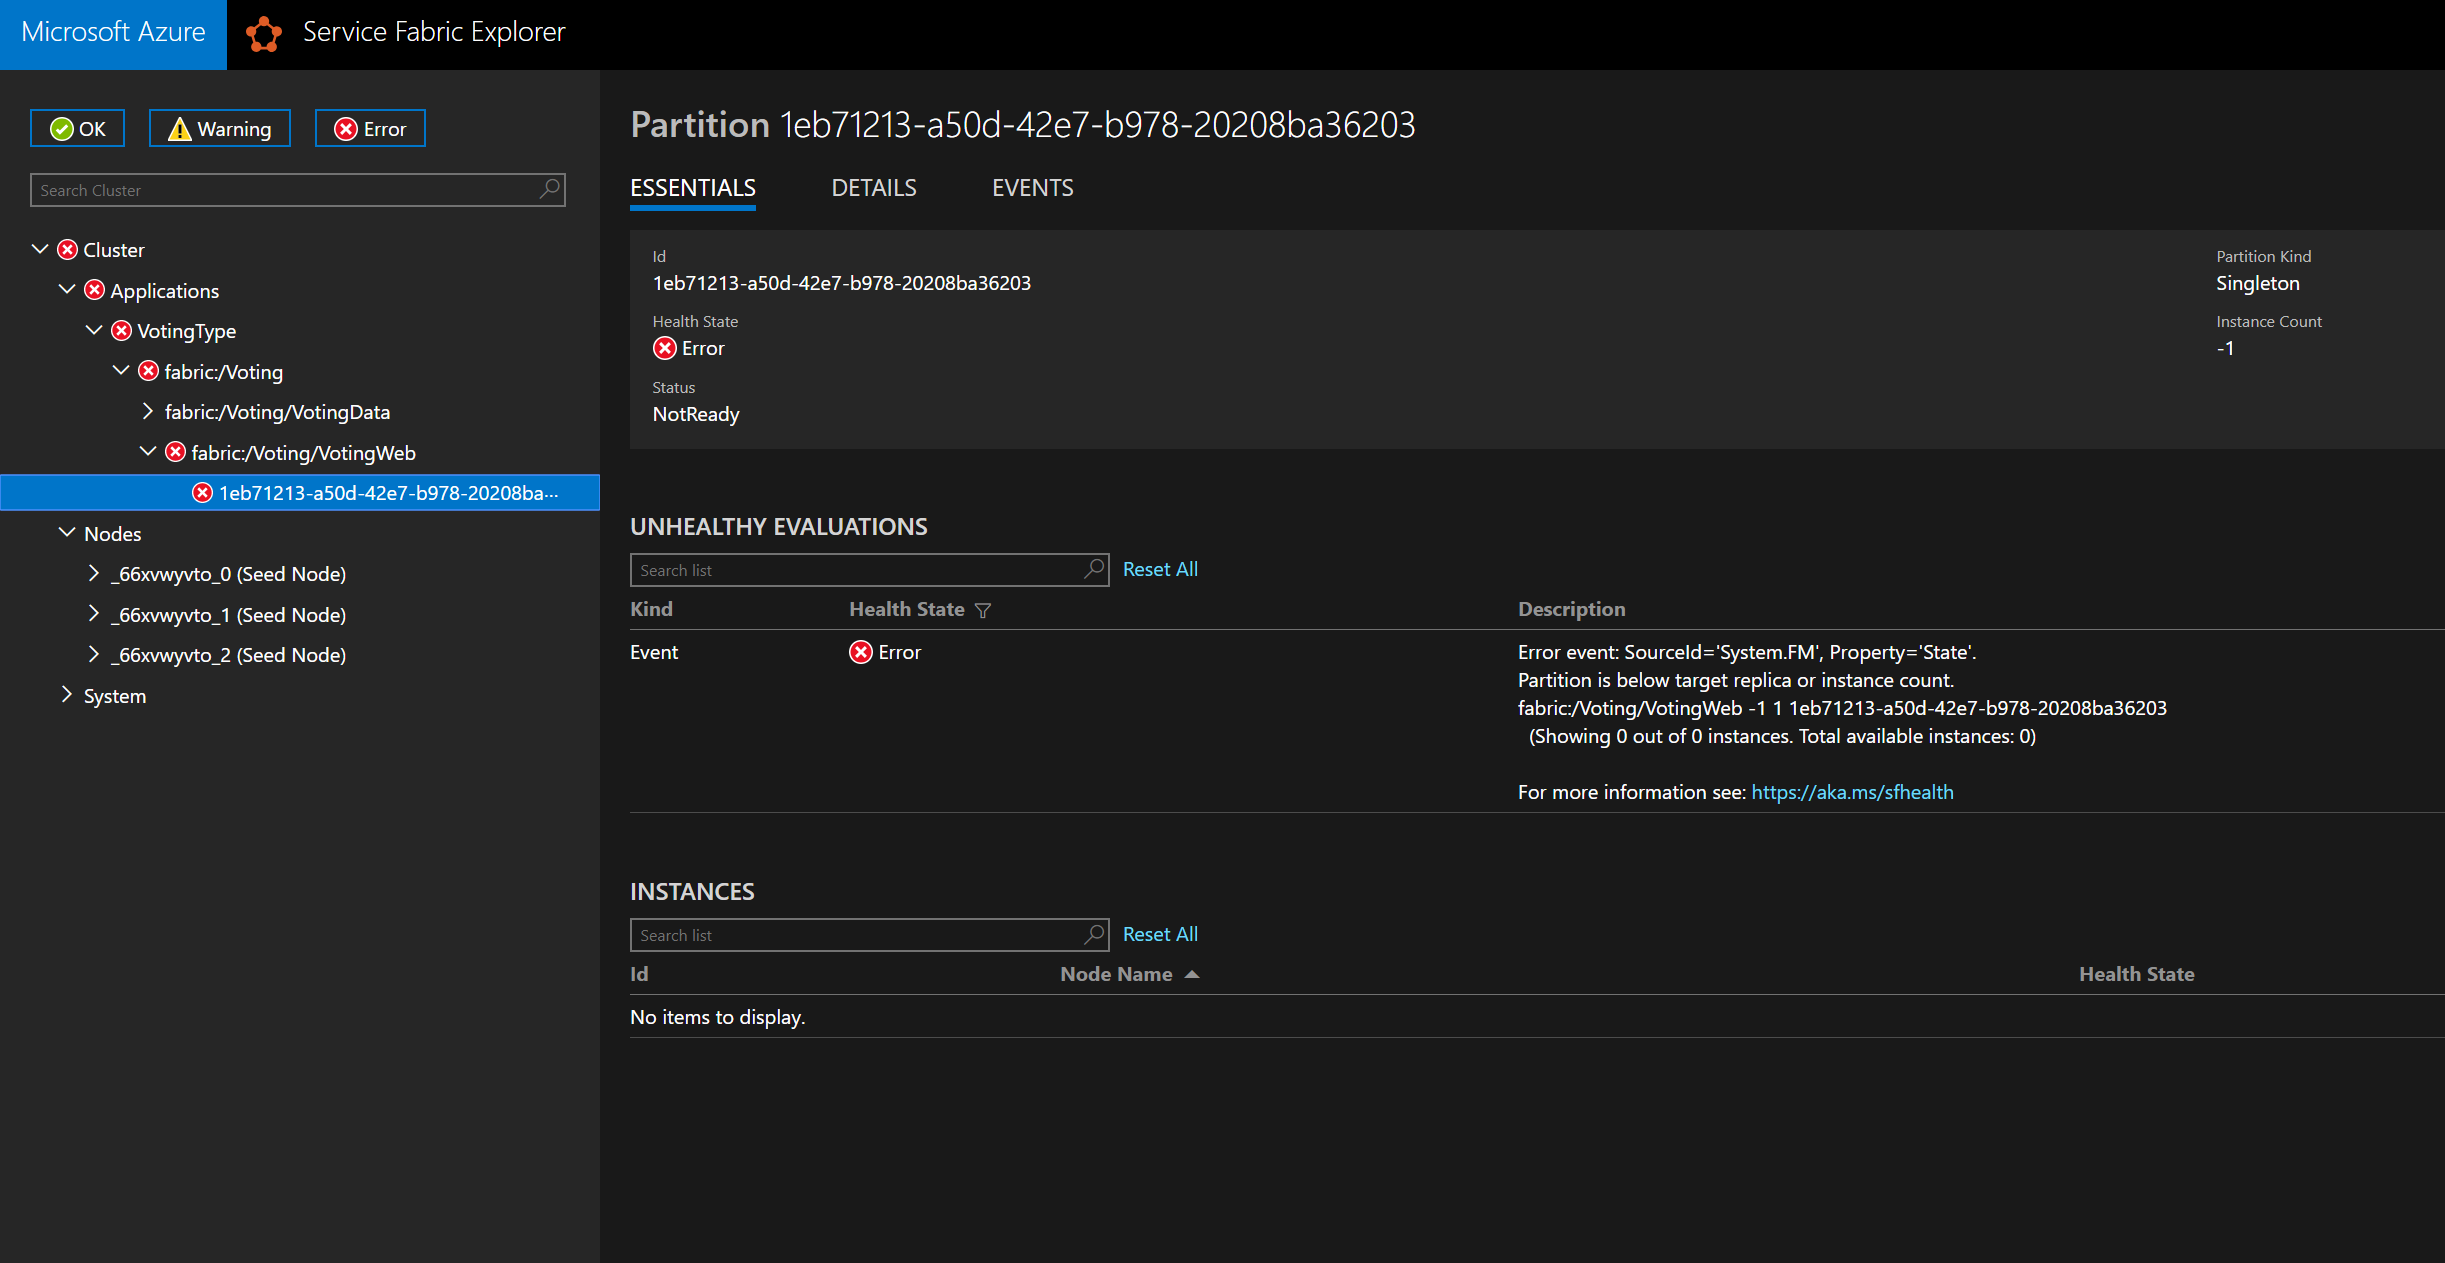This screenshot has width=2445, height=1263.
Task: Select _66xvwyvto_2 (Seed Node) item
Action: (x=229, y=655)
